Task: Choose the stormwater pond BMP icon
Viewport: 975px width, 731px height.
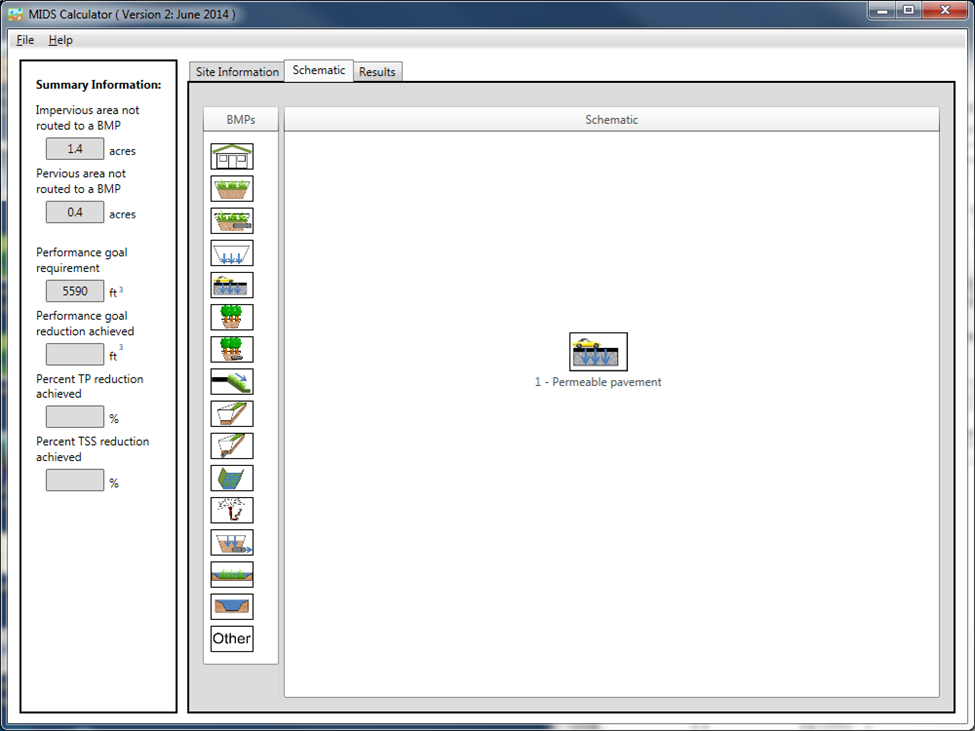Action: click(x=232, y=606)
